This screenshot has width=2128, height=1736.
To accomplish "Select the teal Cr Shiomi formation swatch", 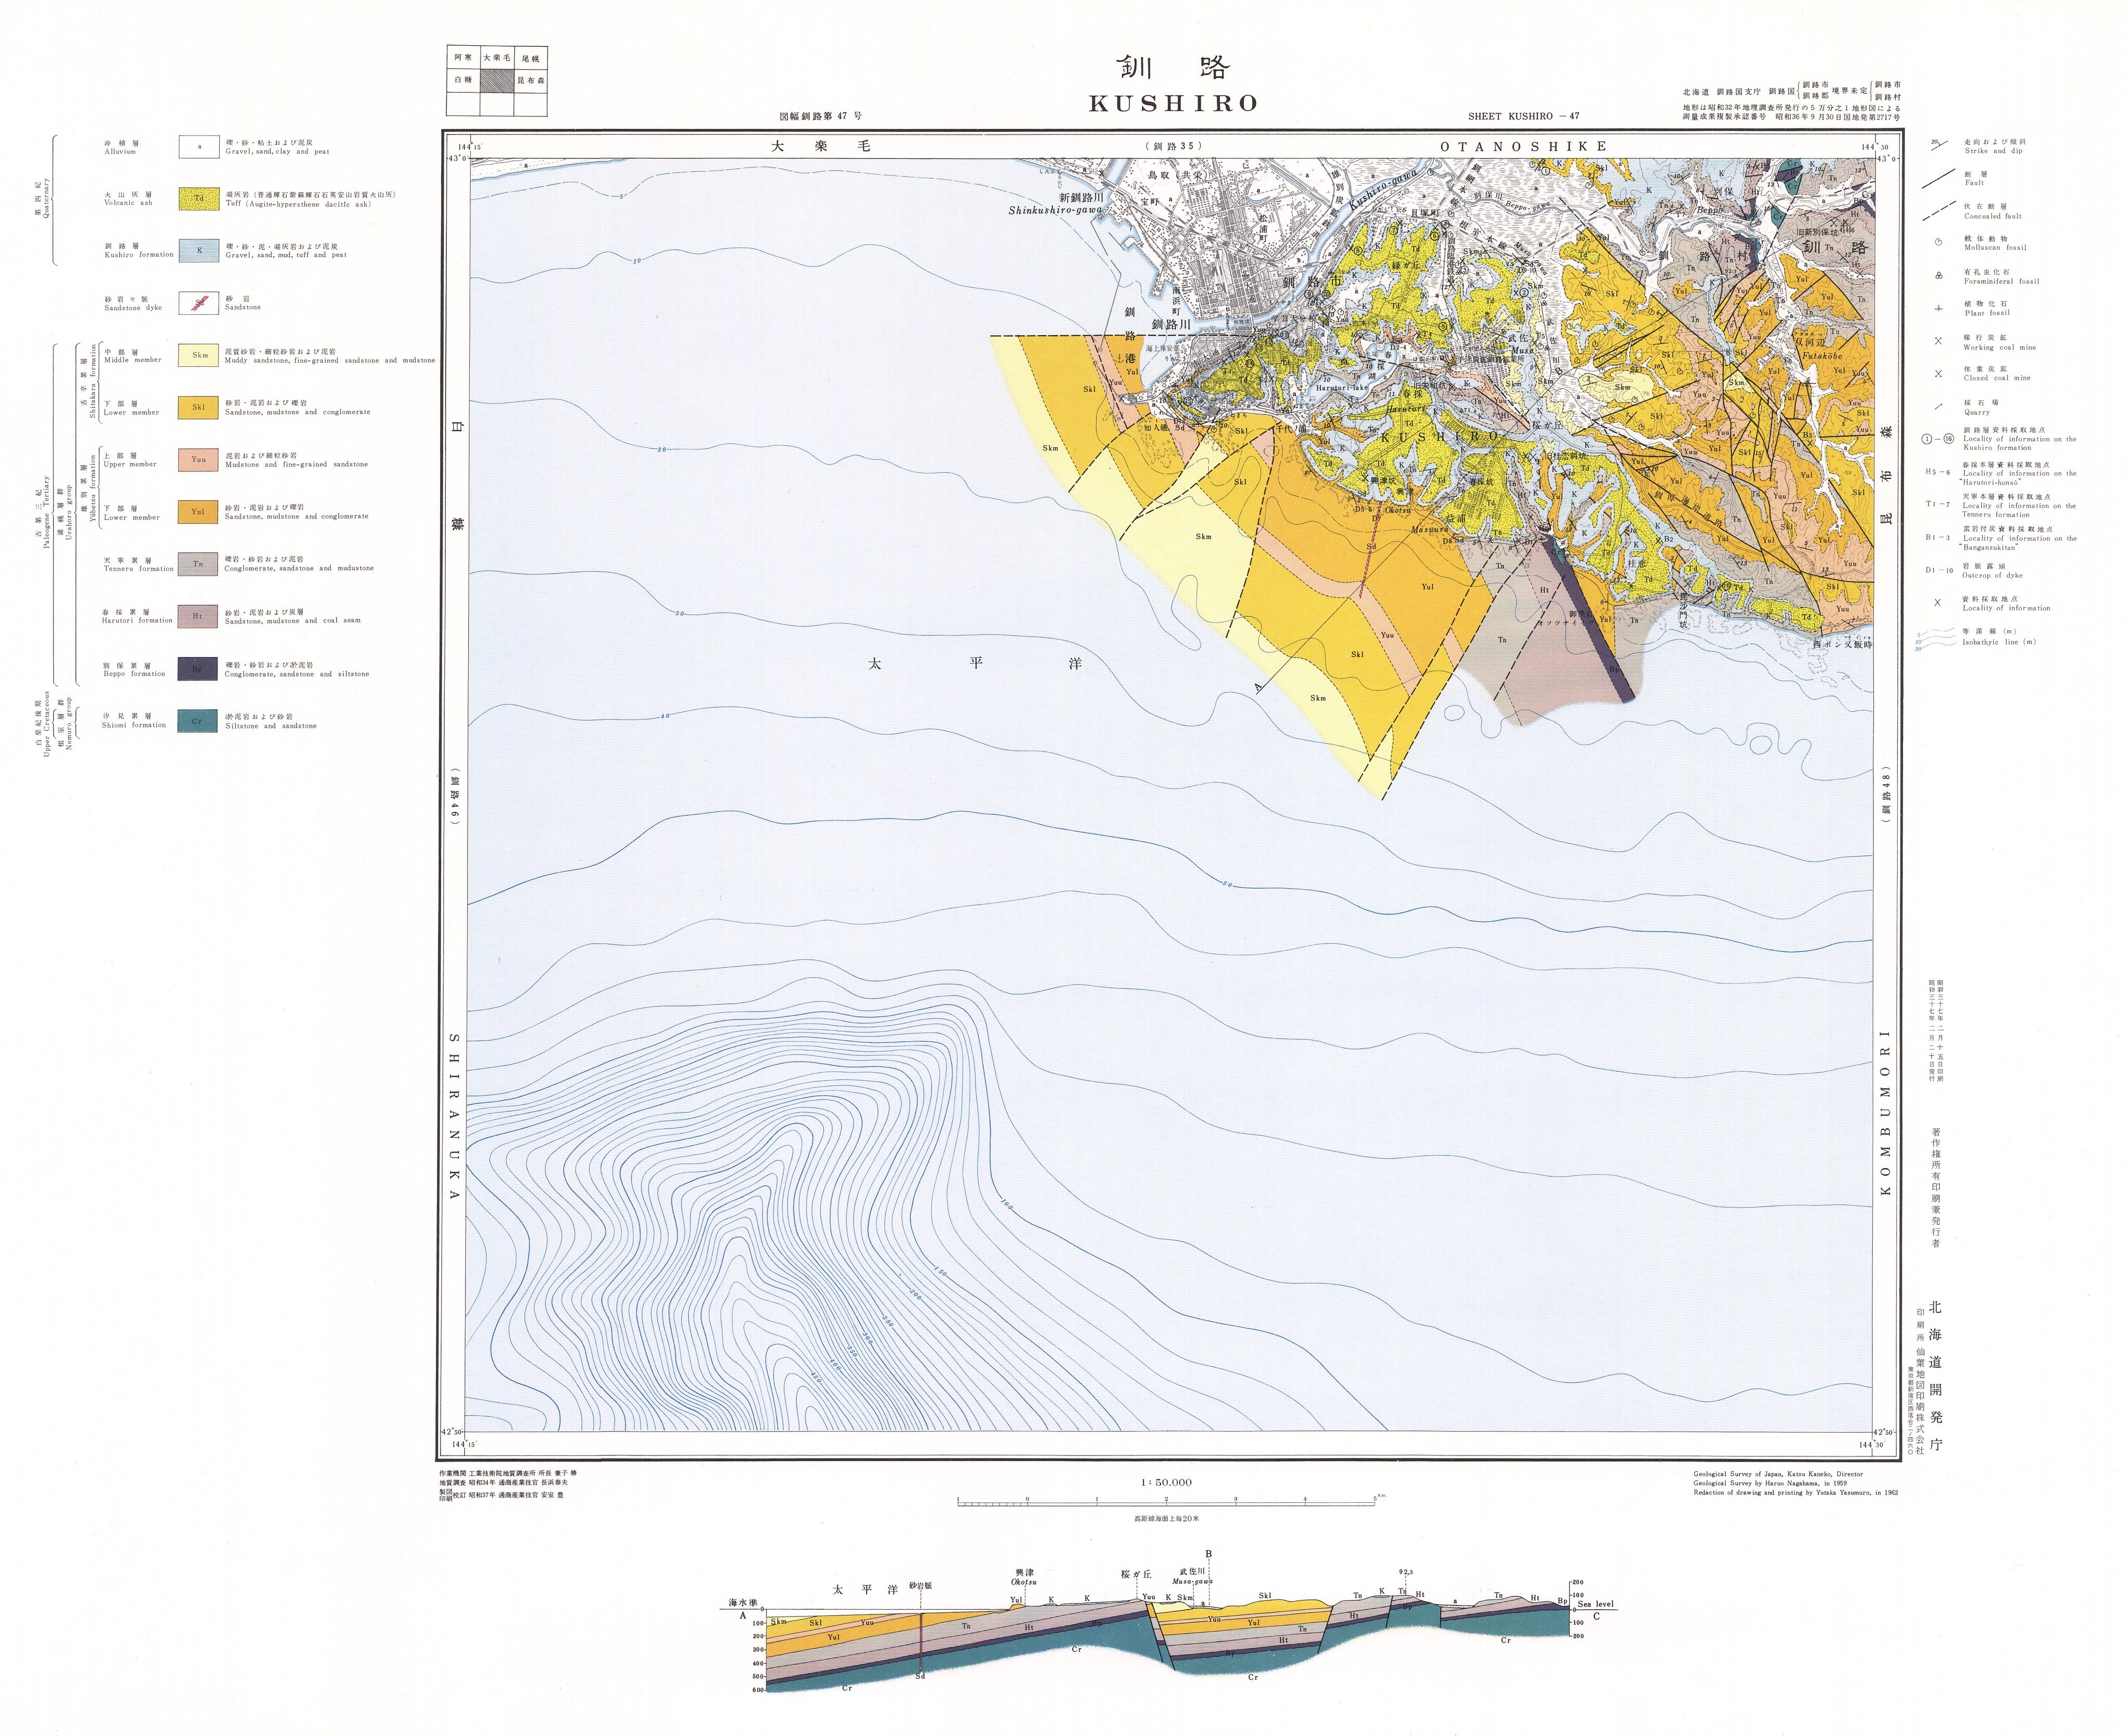I will 198,720.
